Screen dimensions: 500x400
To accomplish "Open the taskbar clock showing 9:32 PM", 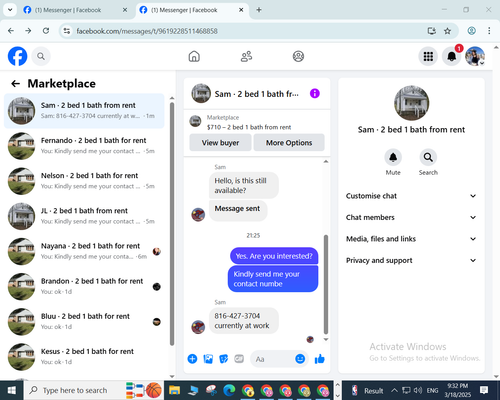I will (457, 390).
